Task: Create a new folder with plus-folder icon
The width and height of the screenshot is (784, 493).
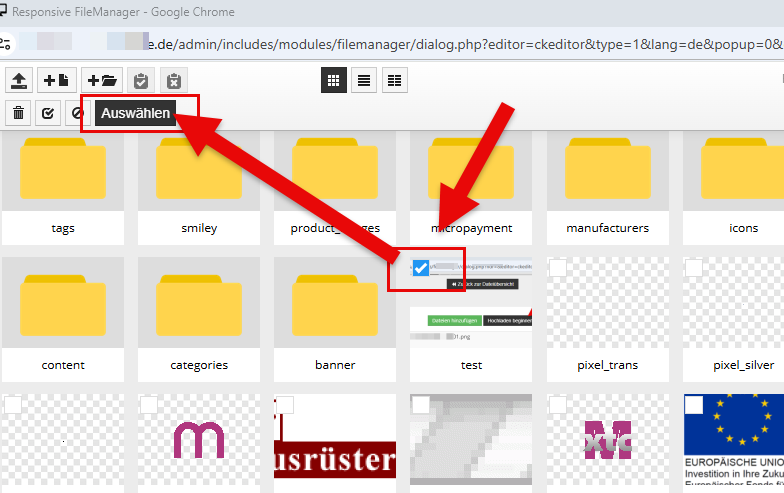Action: pyautogui.click(x=102, y=81)
